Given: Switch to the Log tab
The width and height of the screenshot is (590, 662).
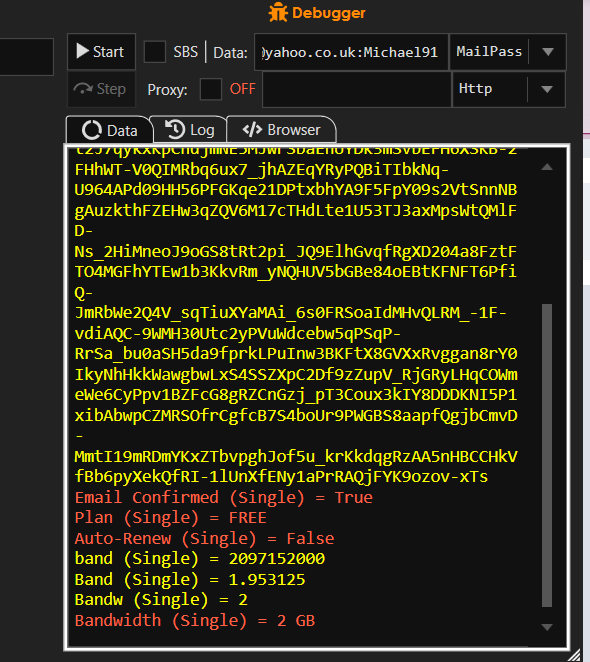Looking at the screenshot, I should [x=190, y=130].
